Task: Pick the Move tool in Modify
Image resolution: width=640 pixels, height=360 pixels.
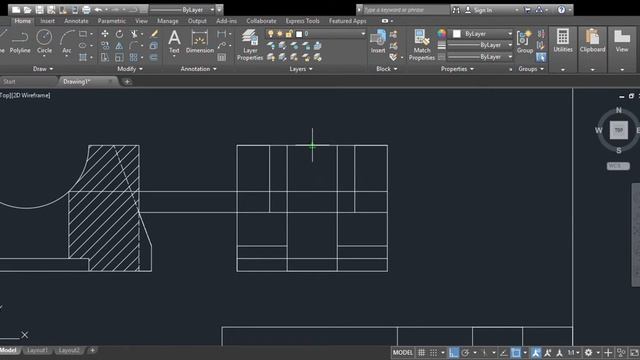Action: pos(105,34)
